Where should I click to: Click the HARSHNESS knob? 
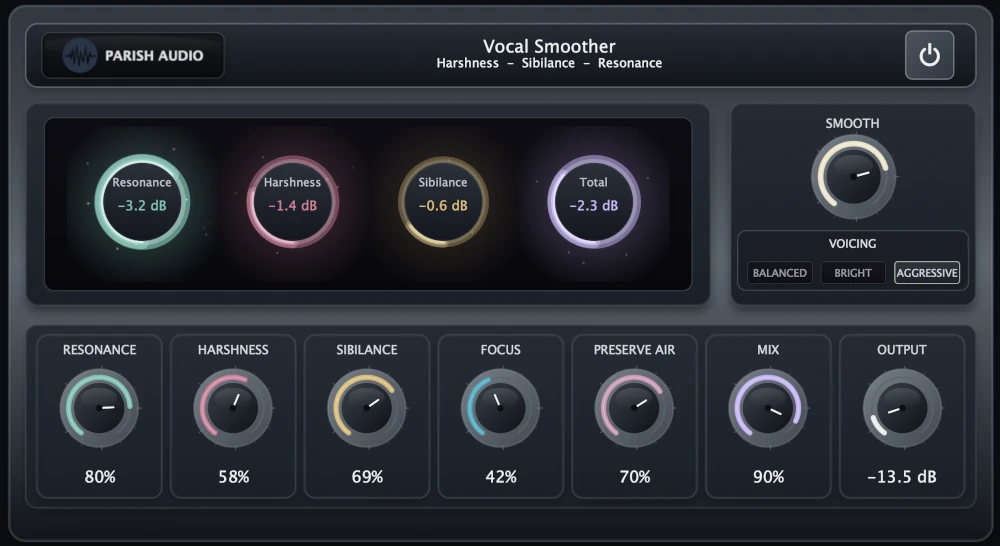pos(233,408)
